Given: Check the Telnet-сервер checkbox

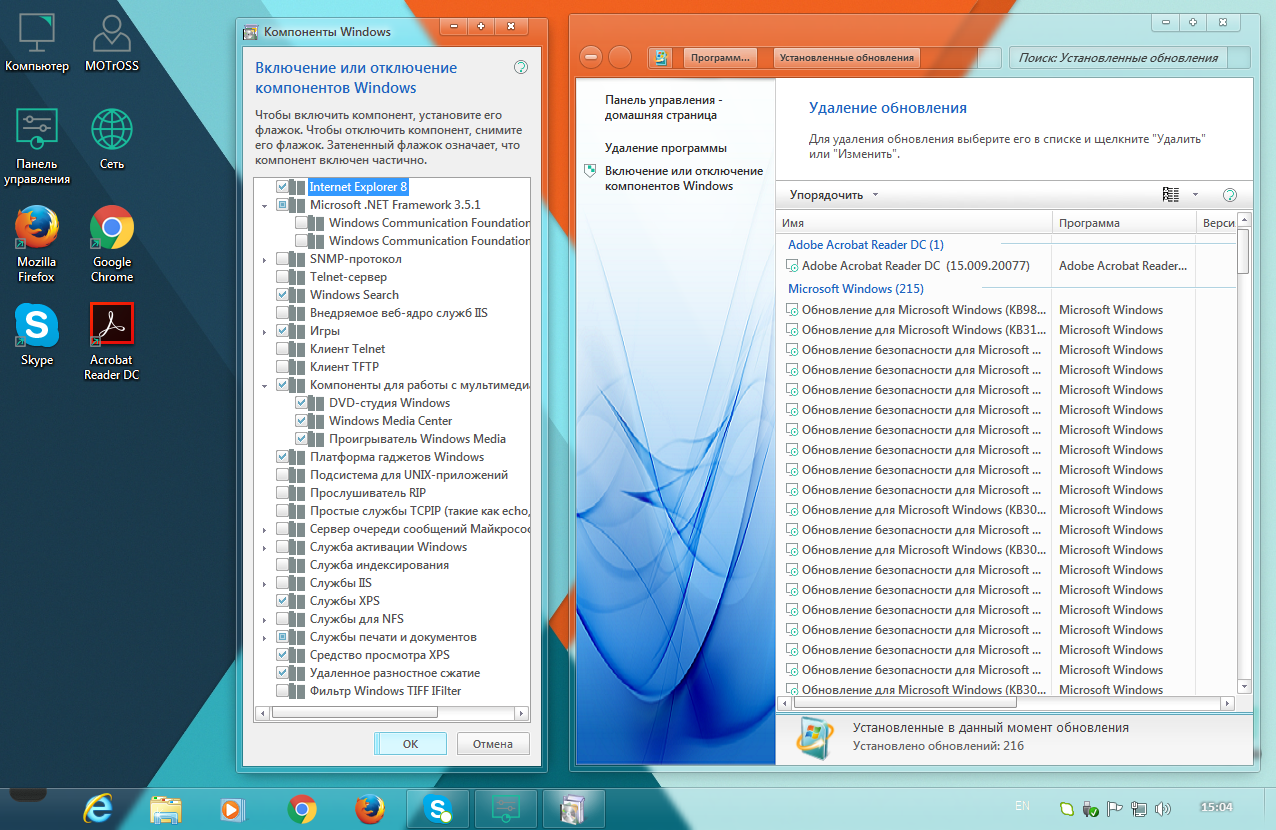Looking at the screenshot, I should pyautogui.click(x=282, y=277).
